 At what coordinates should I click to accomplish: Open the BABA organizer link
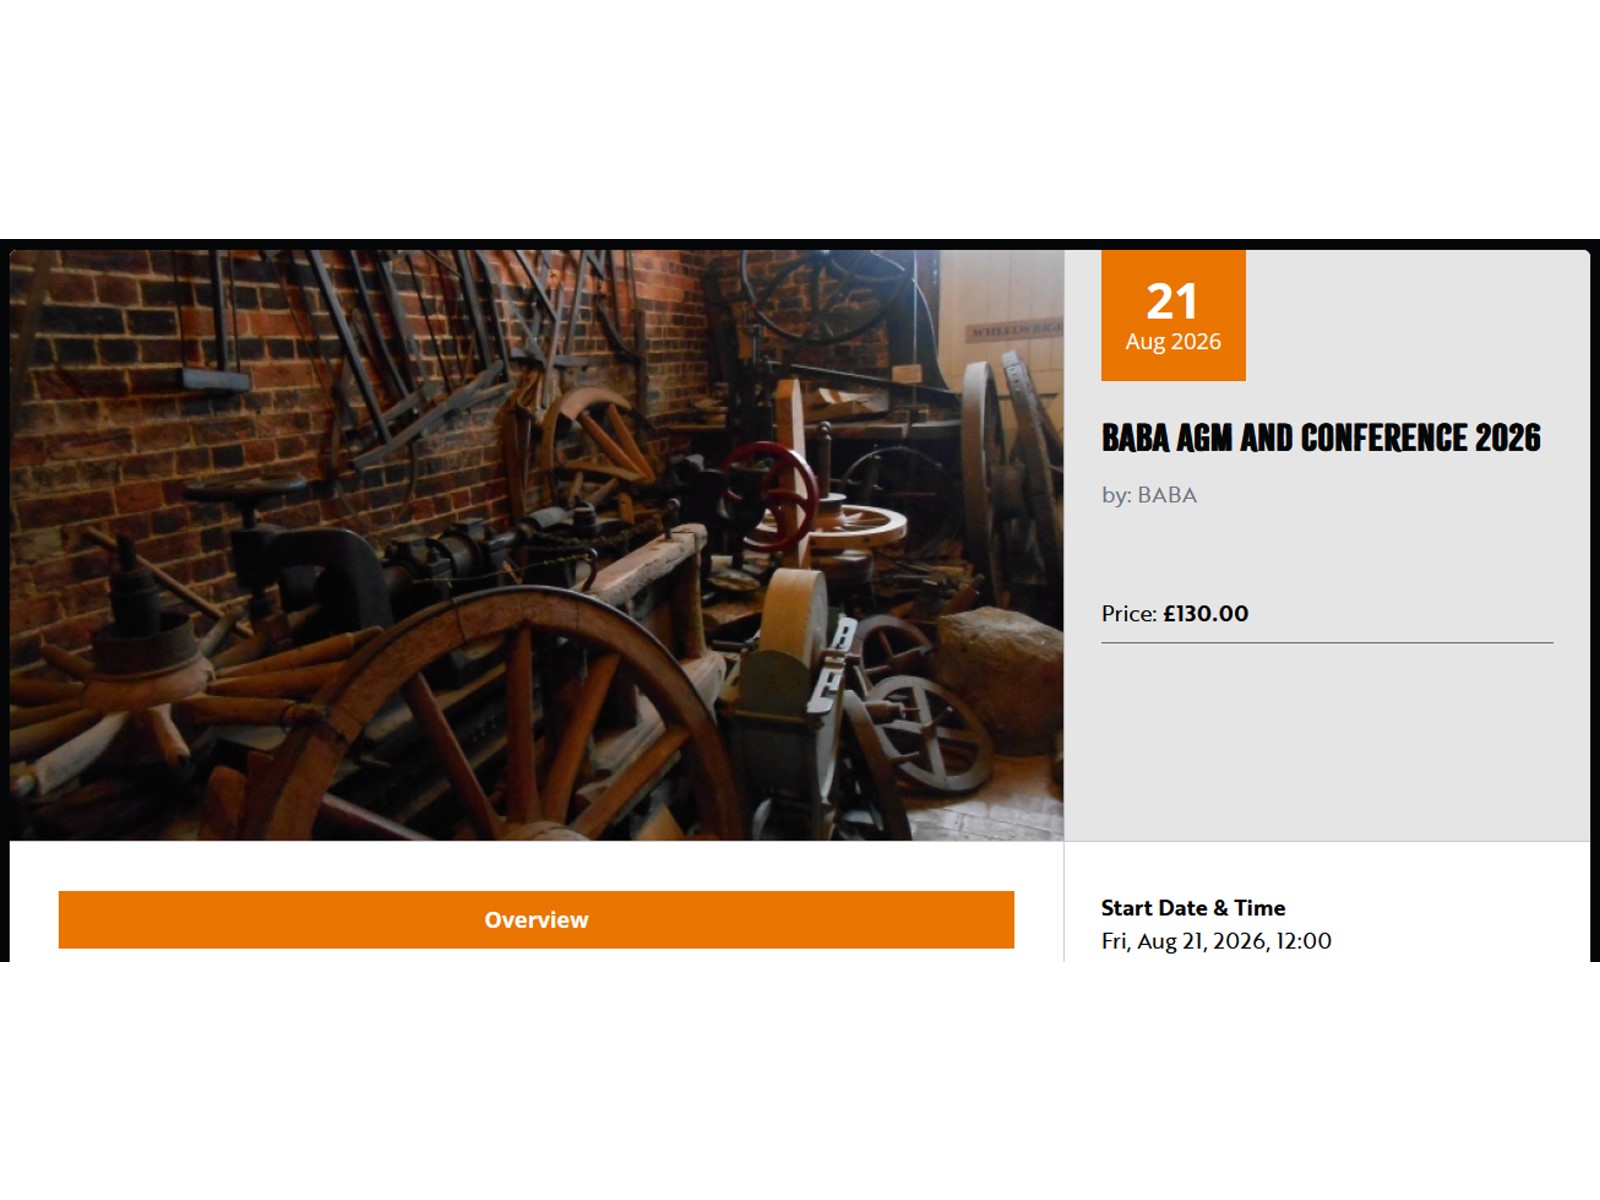tap(1167, 495)
